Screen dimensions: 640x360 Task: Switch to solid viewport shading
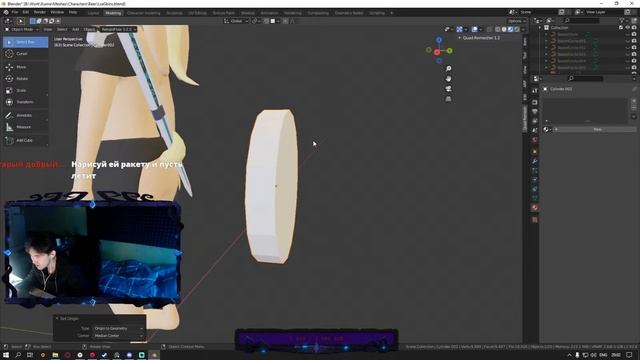coord(504,29)
